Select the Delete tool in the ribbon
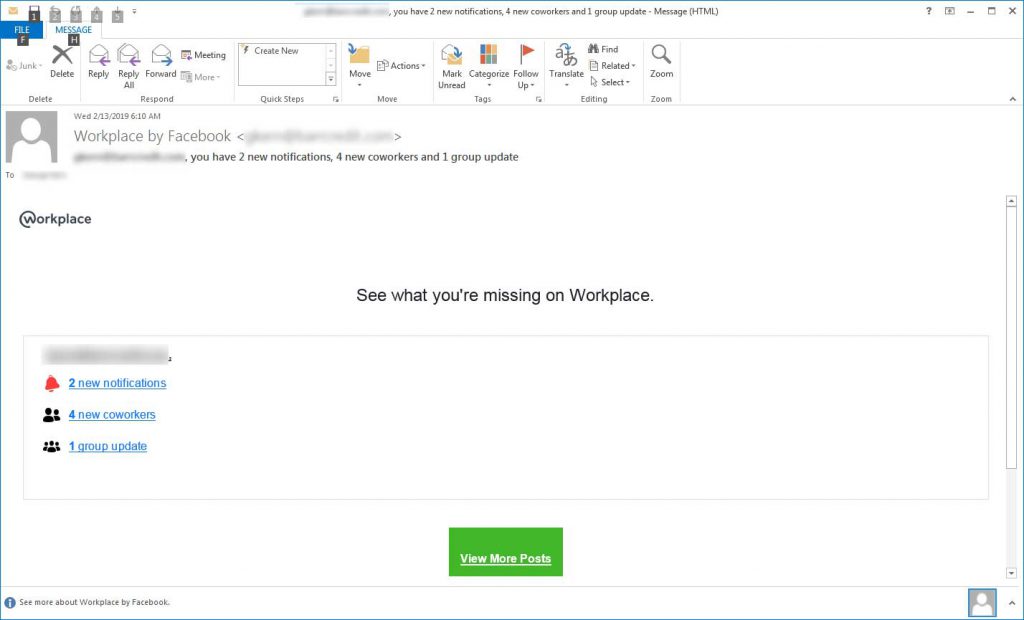Screen dimensions: 1024x620 (62, 62)
